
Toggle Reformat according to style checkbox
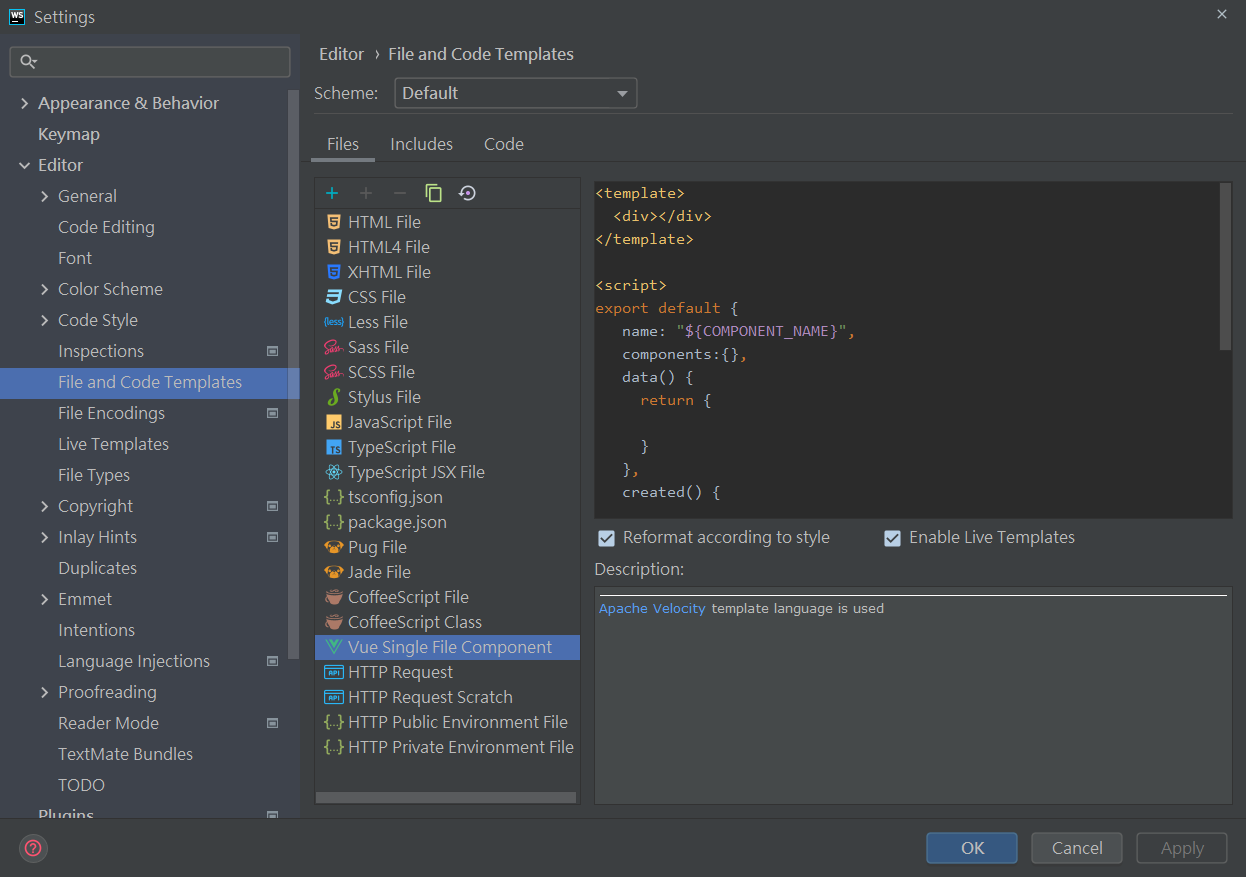606,538
